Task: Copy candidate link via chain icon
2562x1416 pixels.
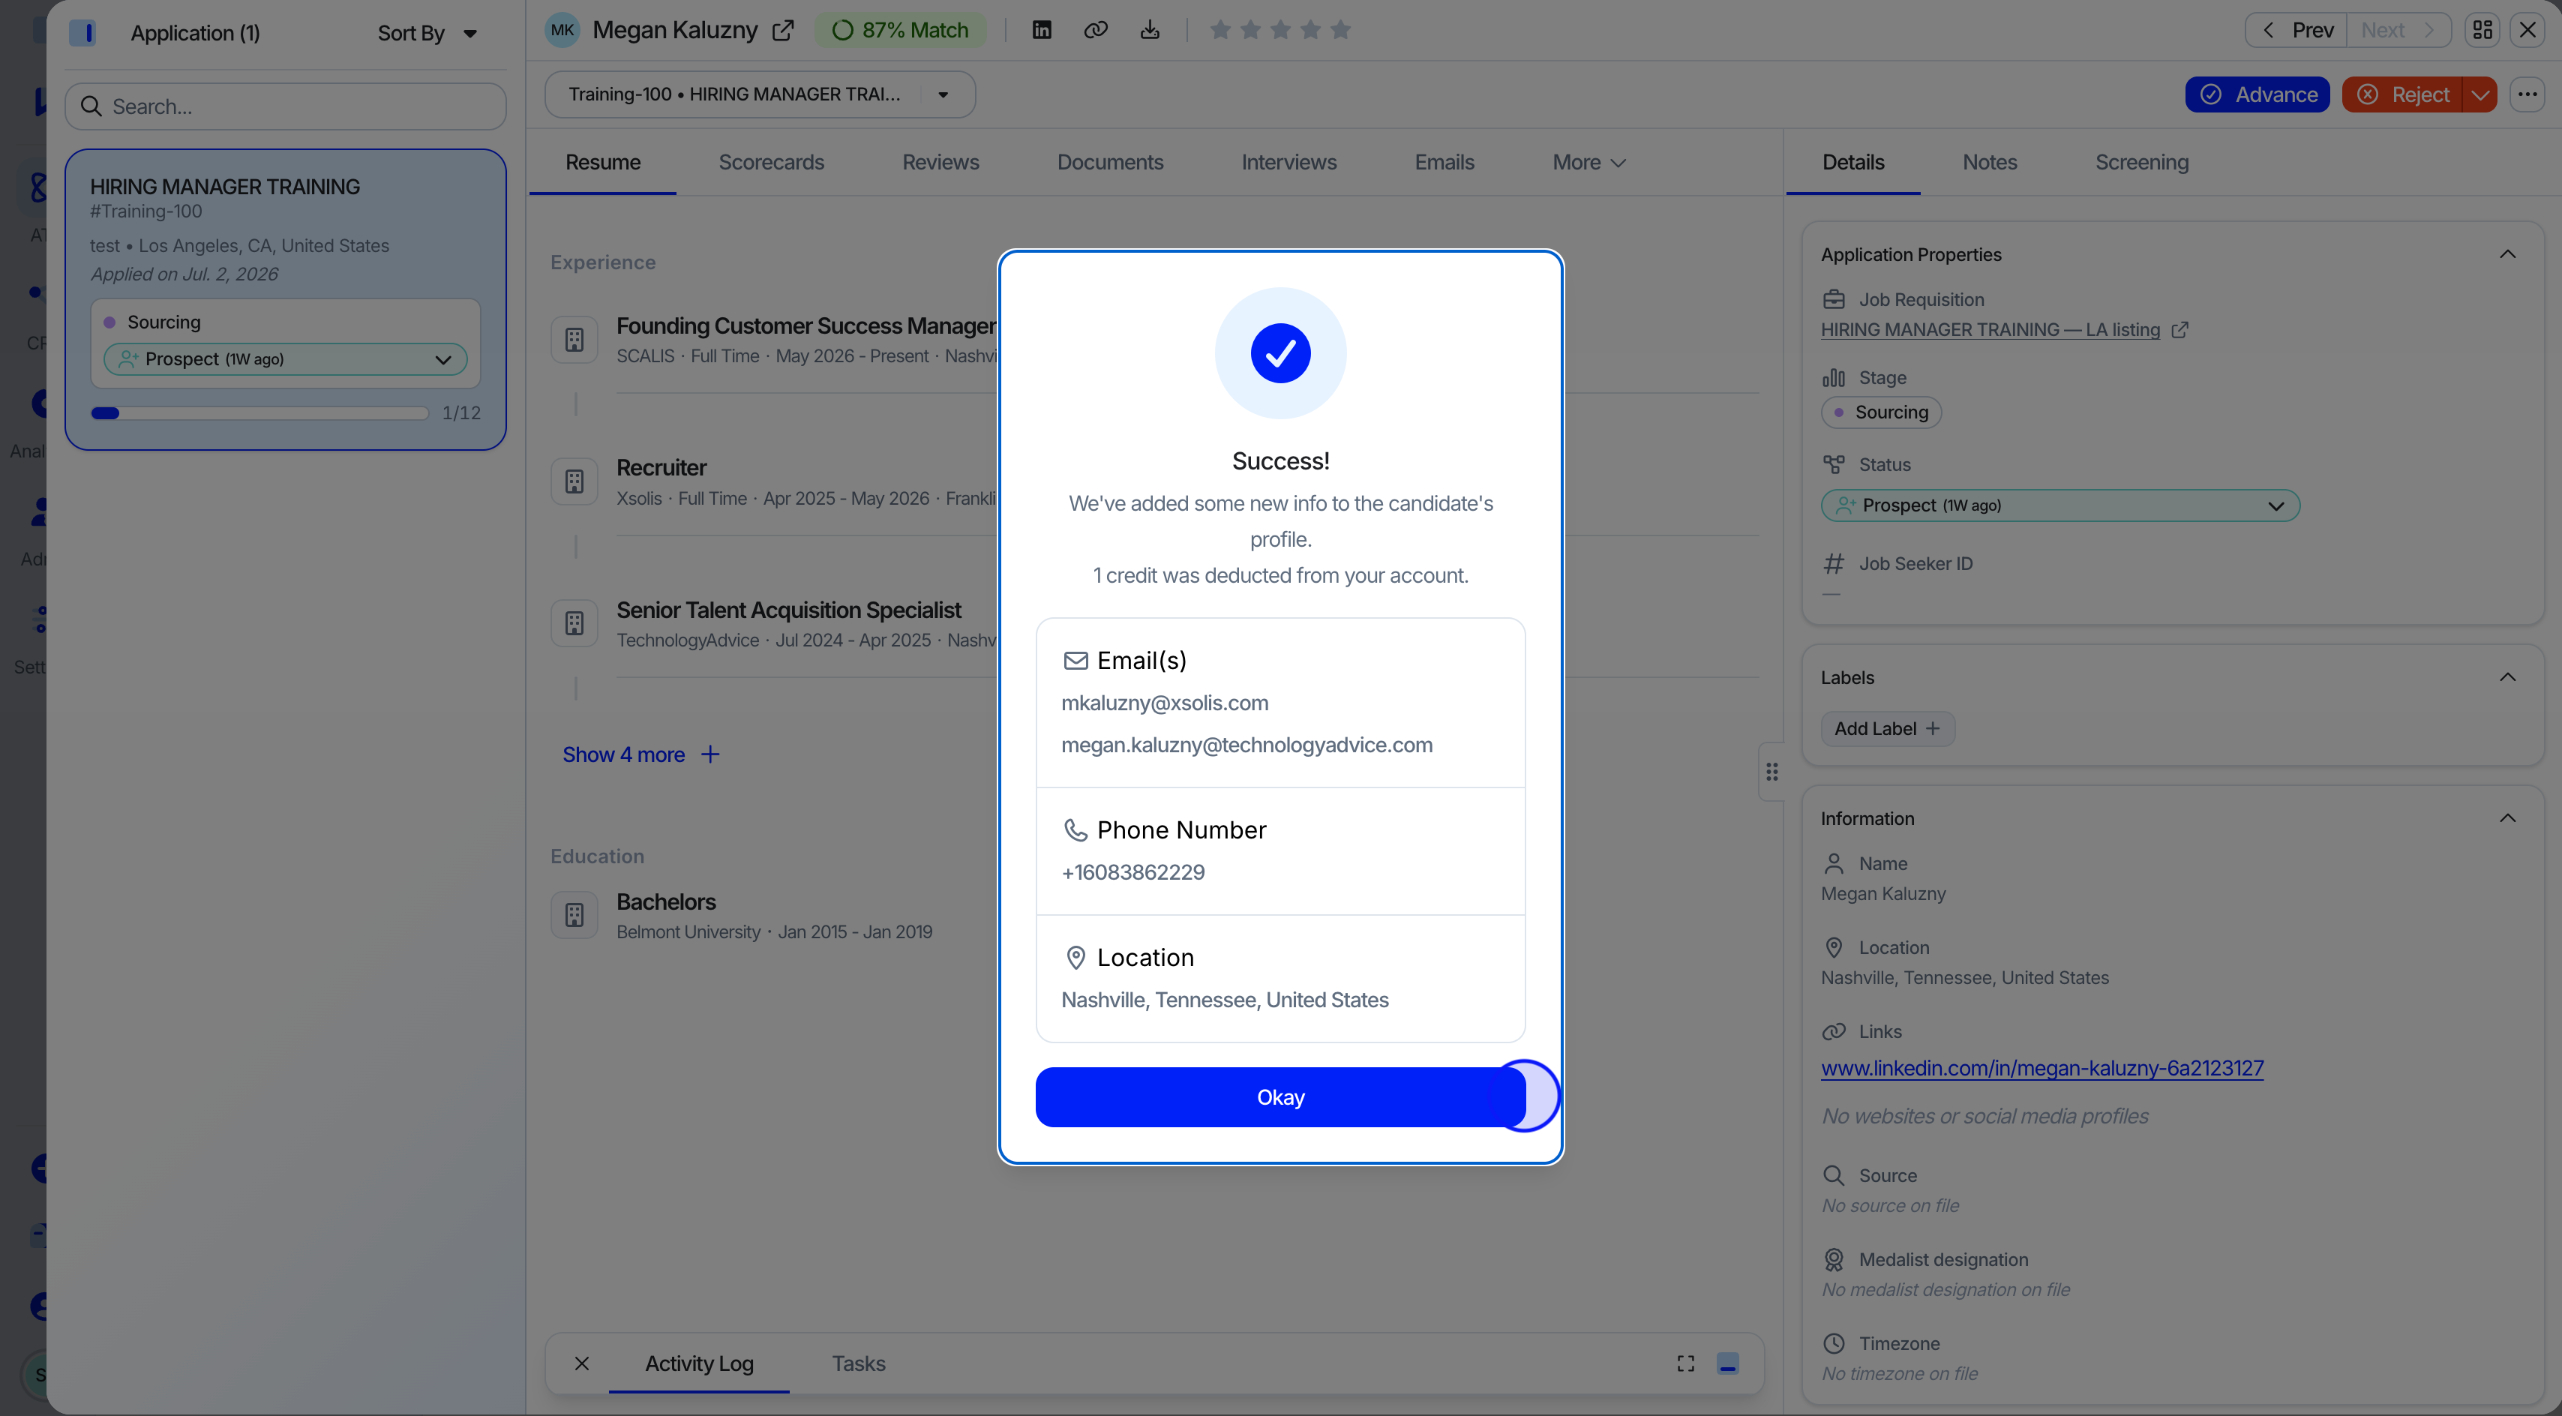Action: [x=1096, y=30]
